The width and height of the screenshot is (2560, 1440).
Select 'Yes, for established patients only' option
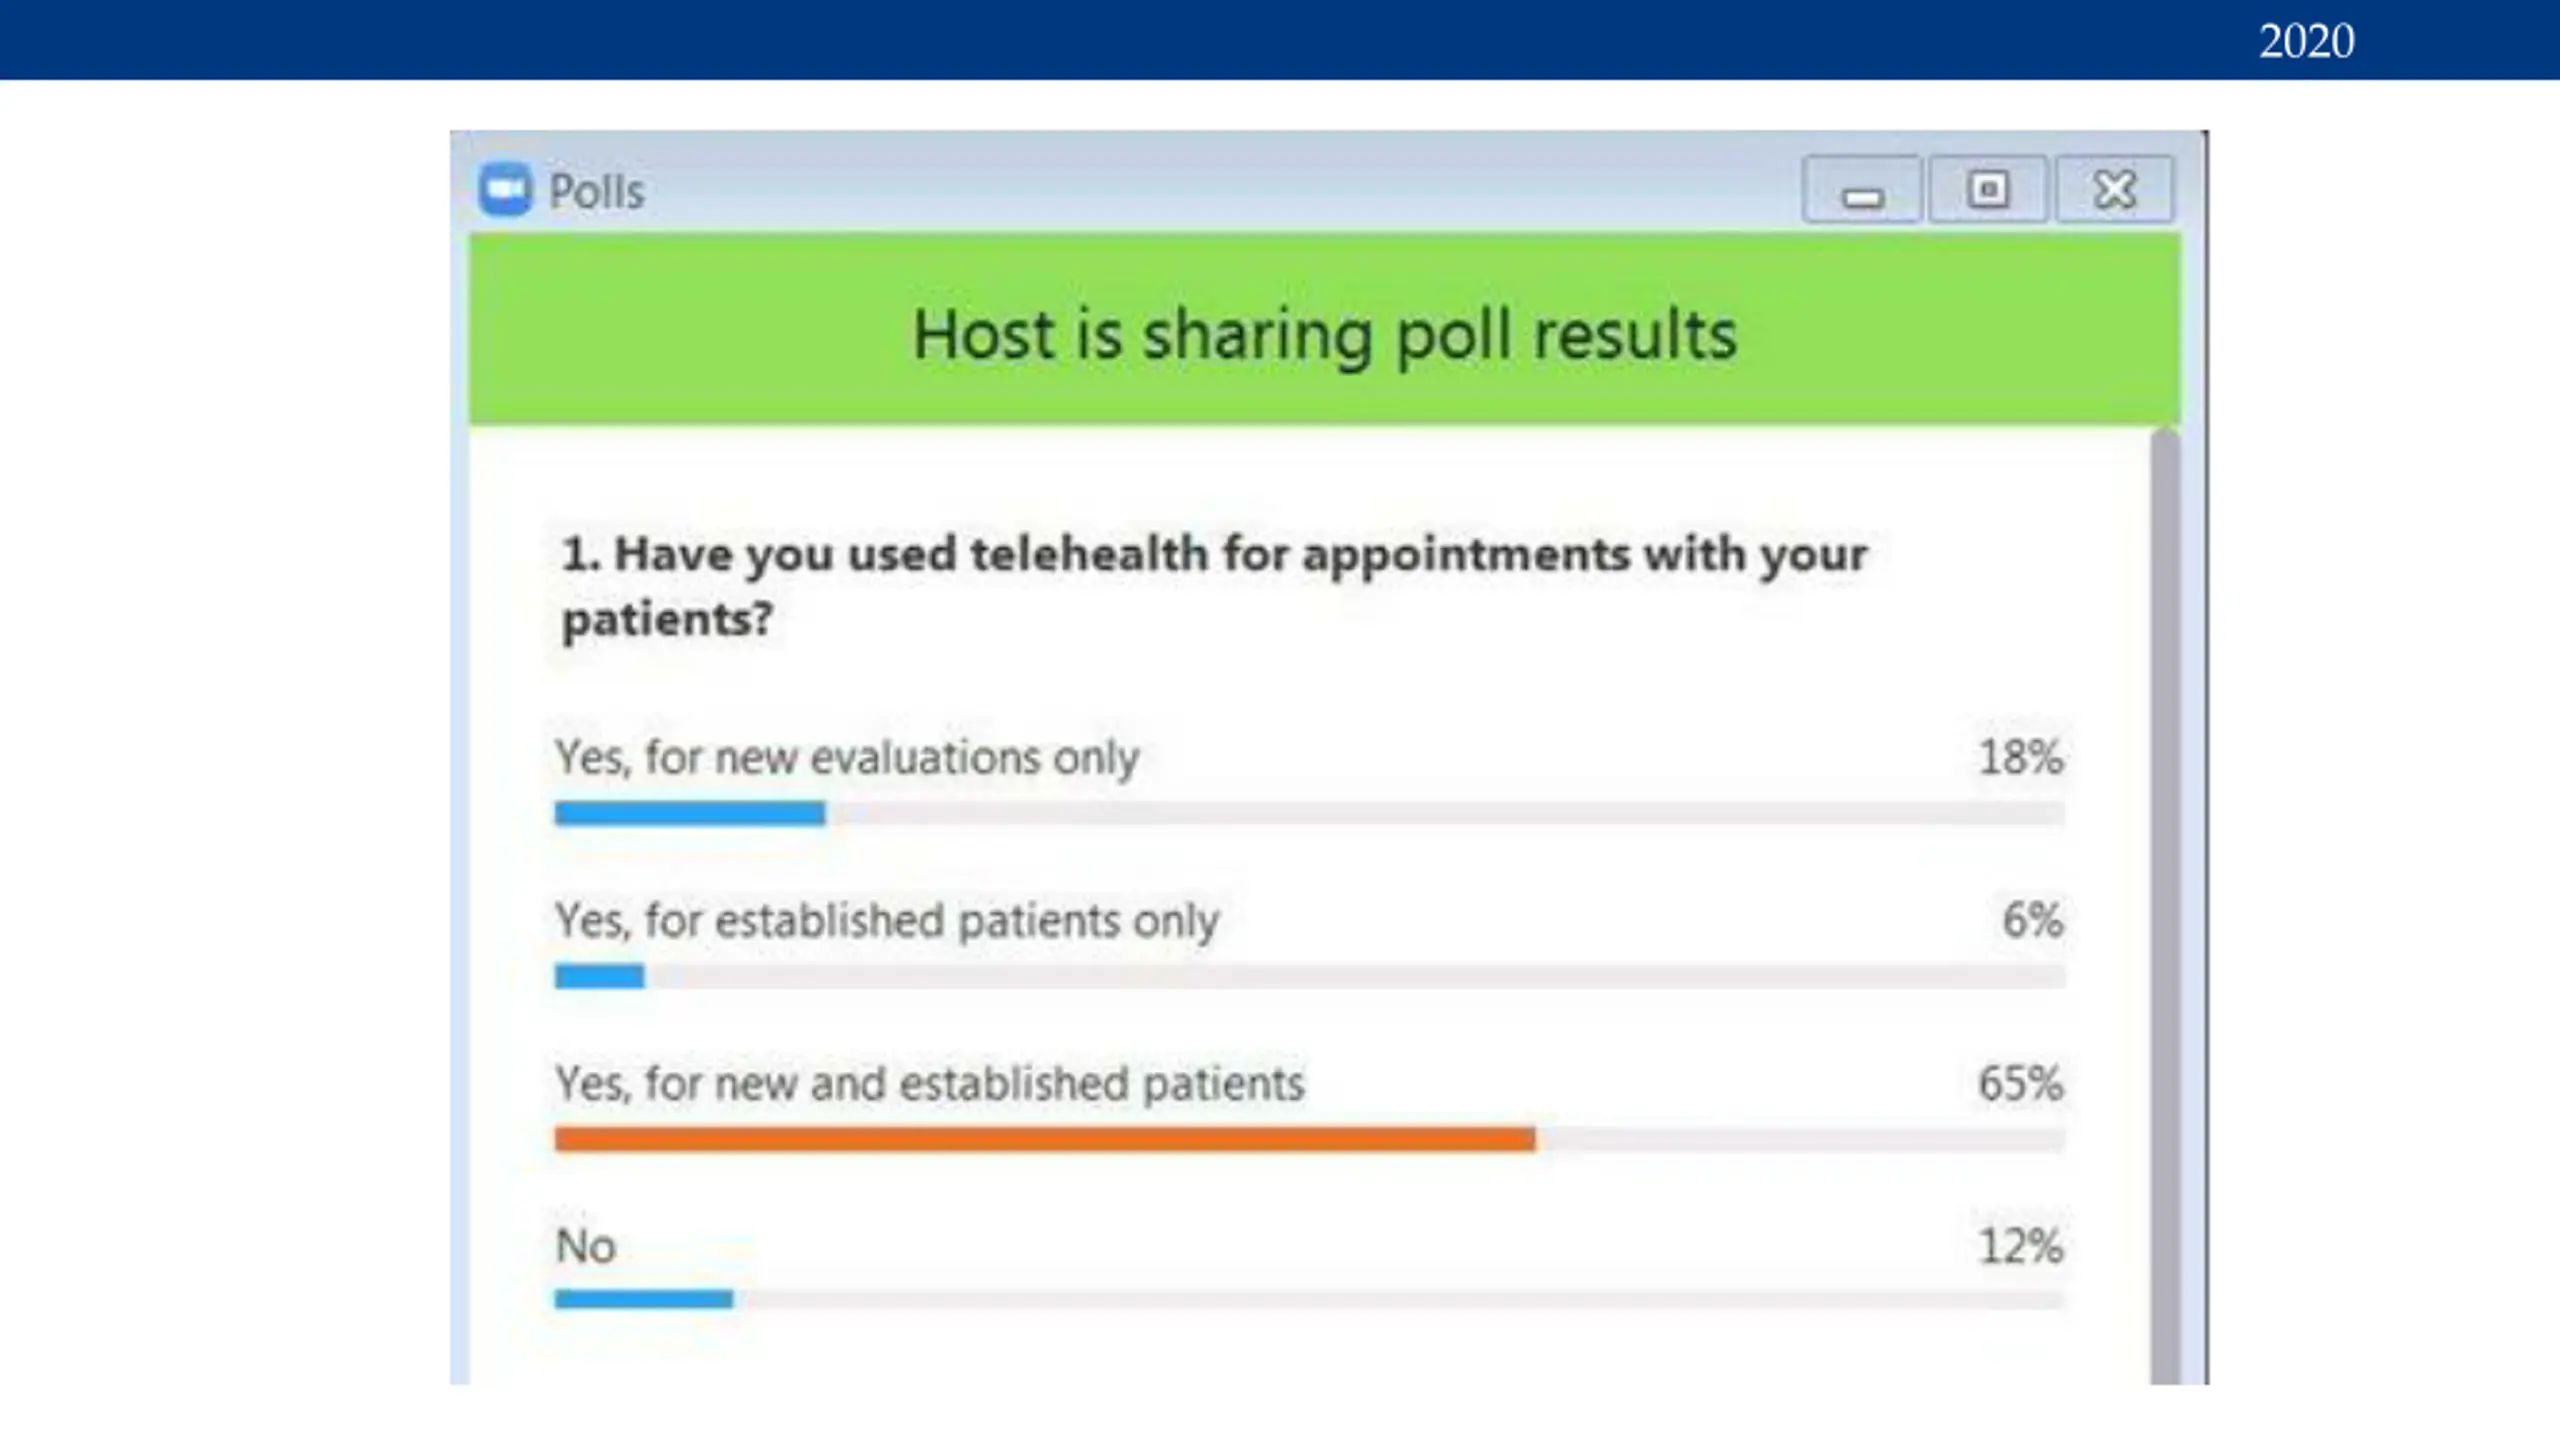pyautogui.click(x=887, y=920)
